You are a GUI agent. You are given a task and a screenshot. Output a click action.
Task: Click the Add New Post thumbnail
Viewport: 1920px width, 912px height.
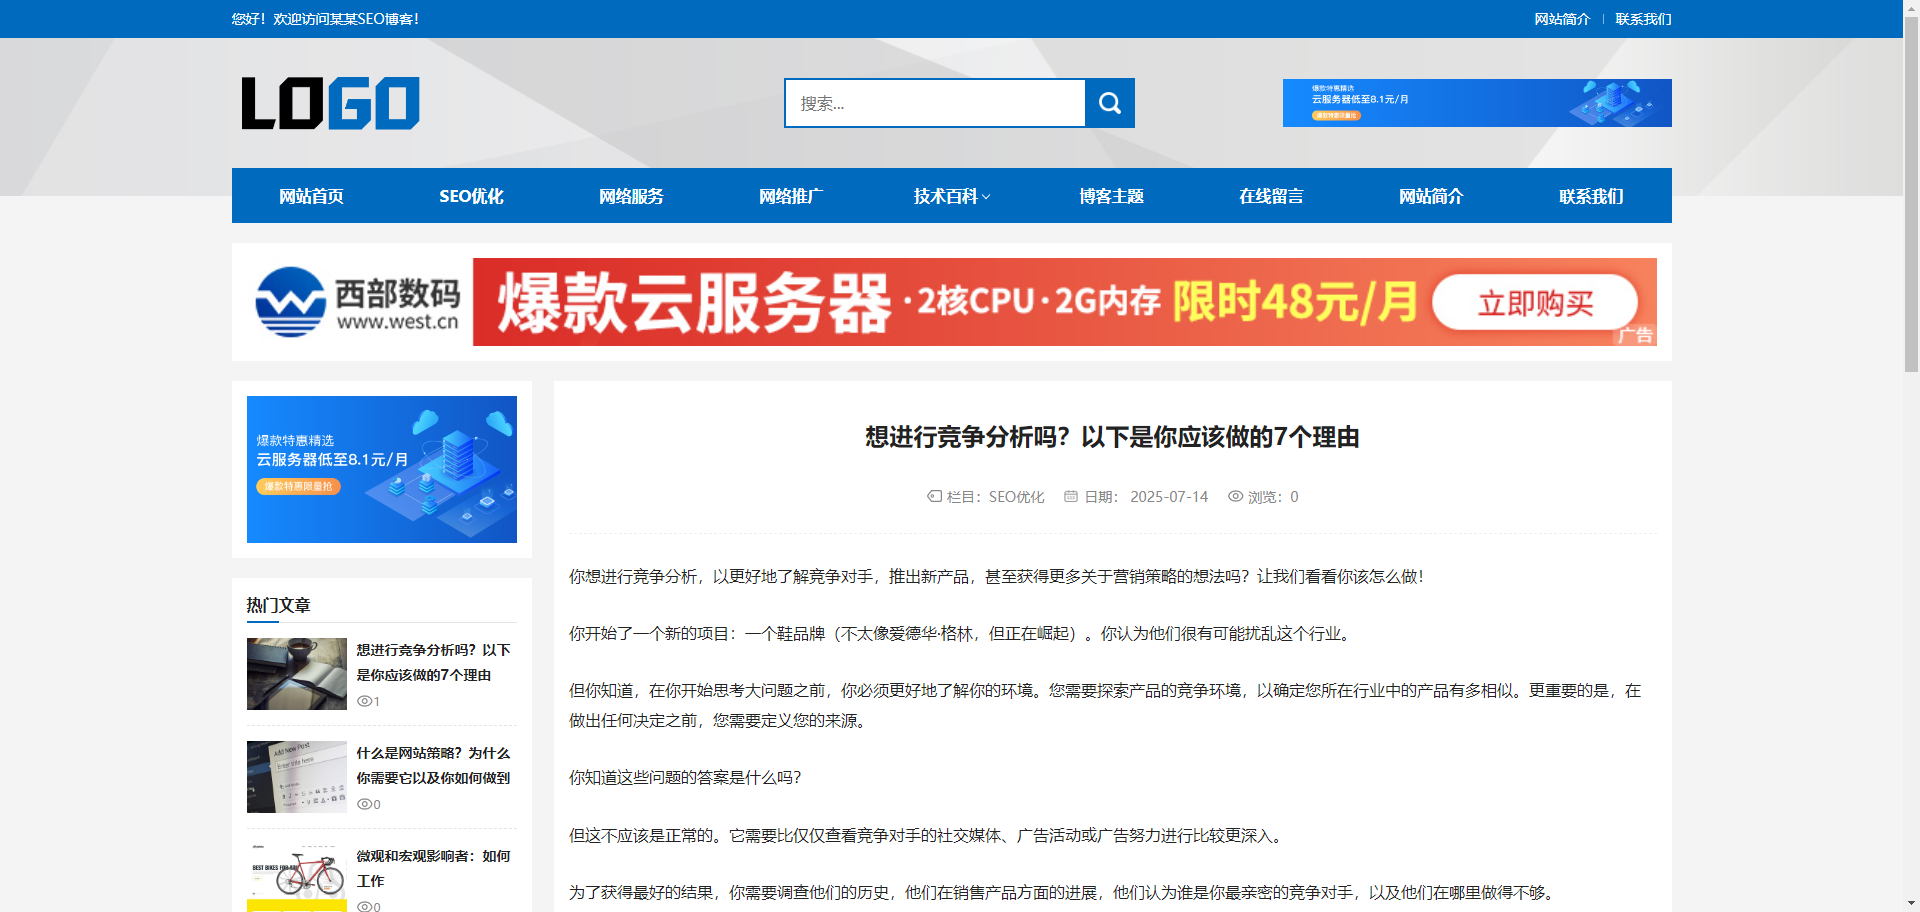(x=297, y=777)
